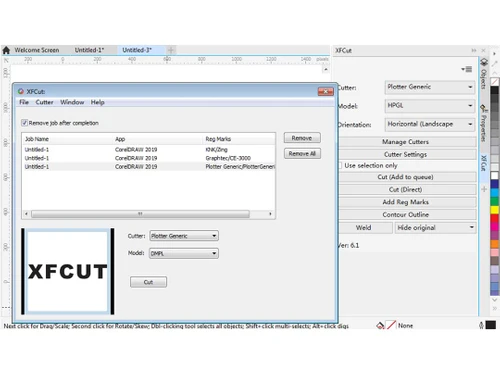Open docker Cutter dropdown Plotter Generic
The image size is (500, 375).
pos(430,87)
